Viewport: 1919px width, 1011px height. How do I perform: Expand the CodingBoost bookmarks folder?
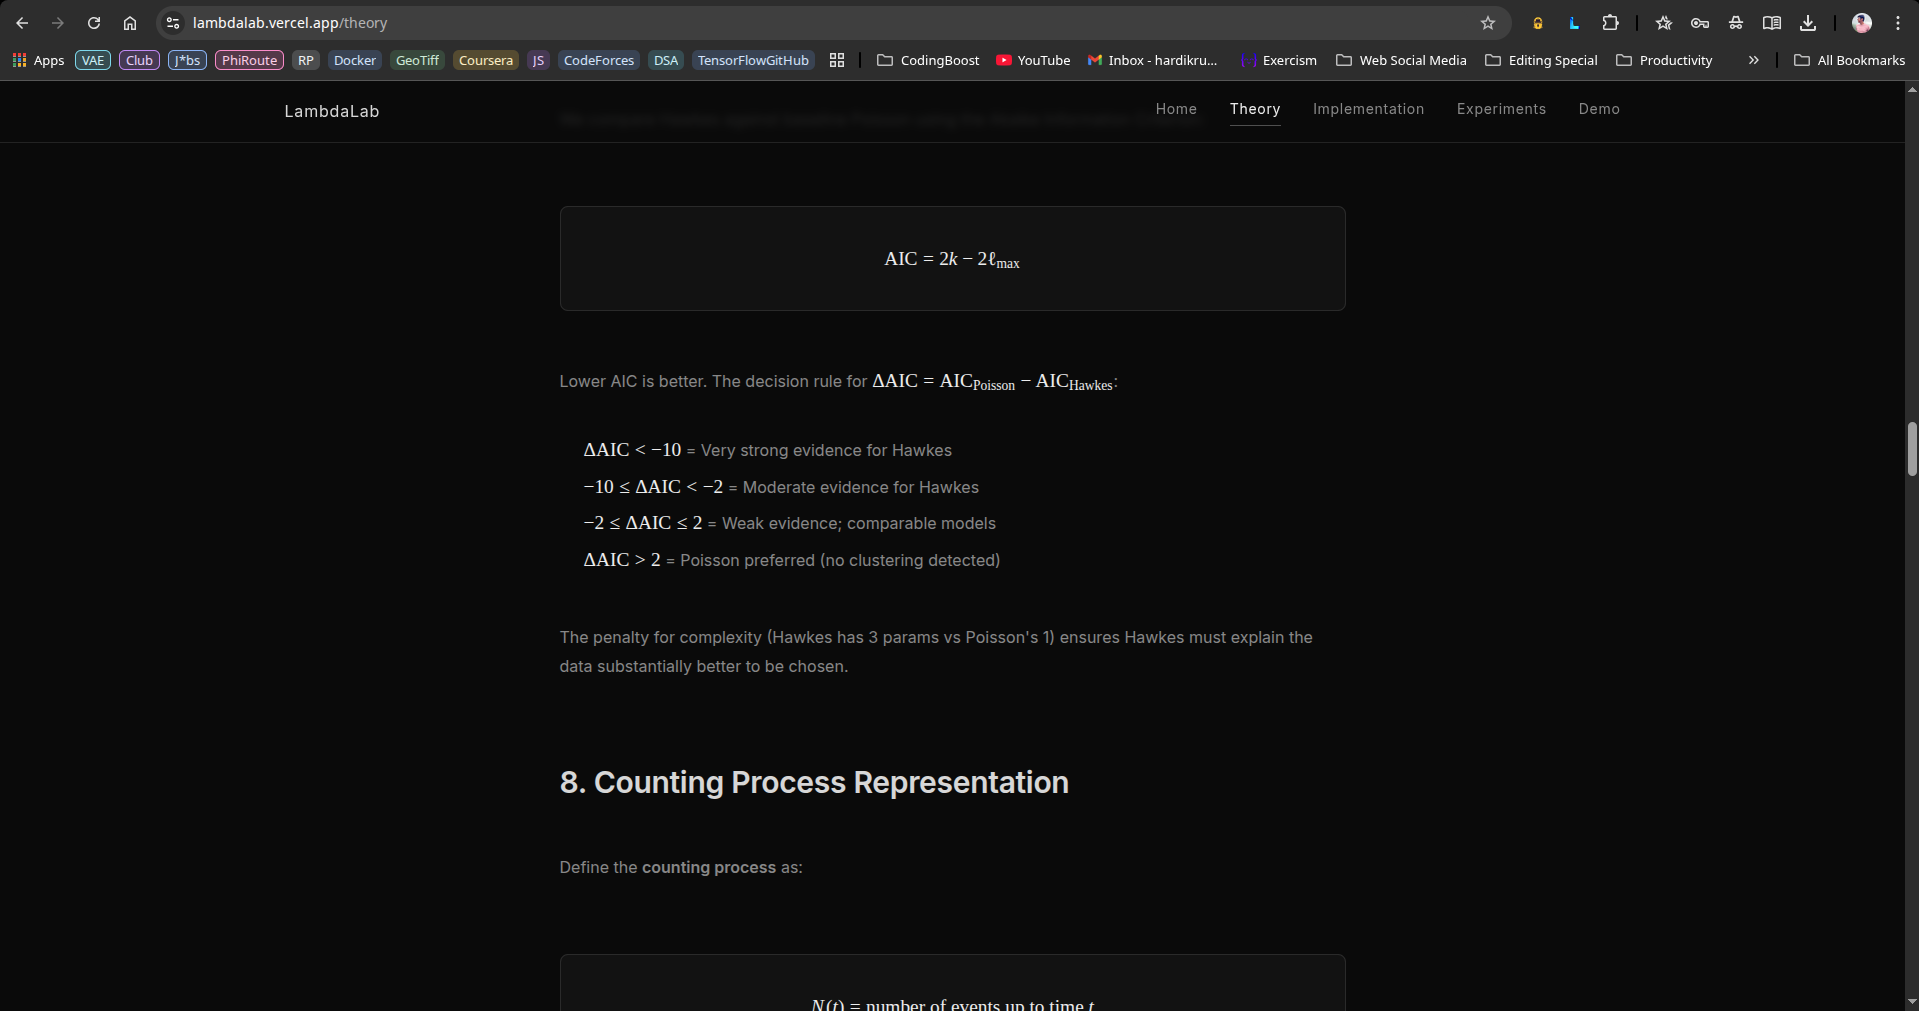coord(928,60)
